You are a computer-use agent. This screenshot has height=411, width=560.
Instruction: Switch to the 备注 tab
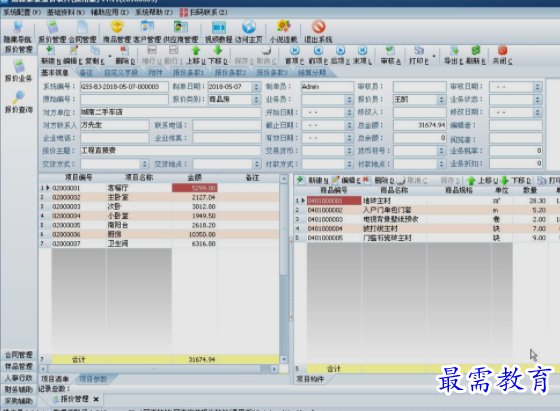tap(86, 73)
